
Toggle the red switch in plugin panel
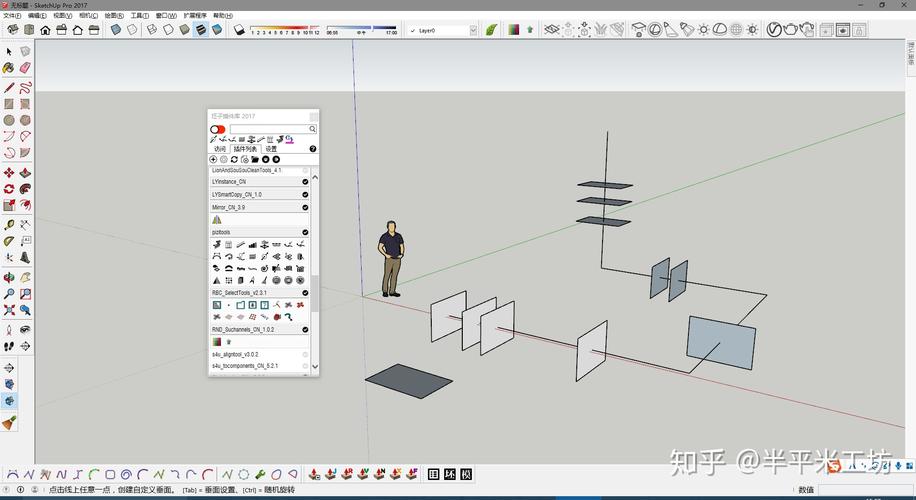[x=217, y=129]
